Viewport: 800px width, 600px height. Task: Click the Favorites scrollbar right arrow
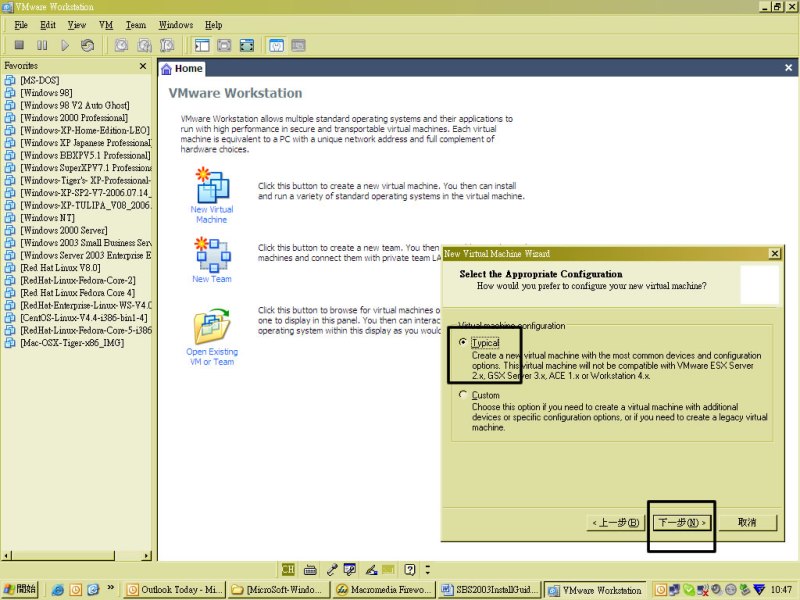point(147,556)
